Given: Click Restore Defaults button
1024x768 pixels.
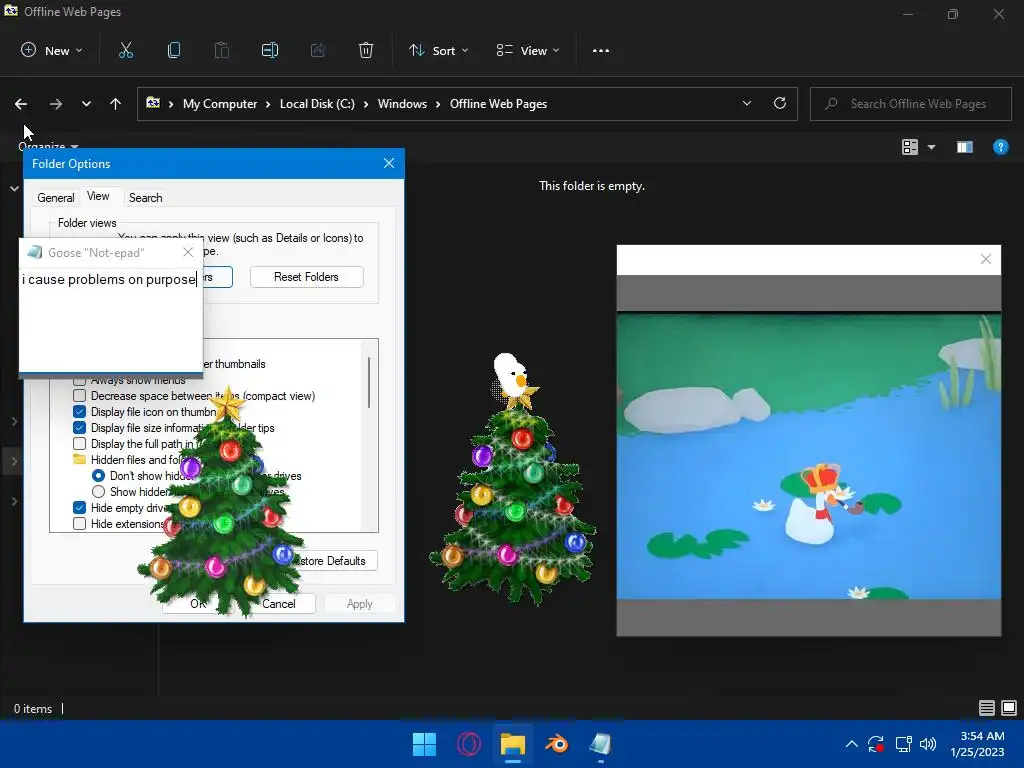Looking at the screenshot, I should tap(332, 561).
